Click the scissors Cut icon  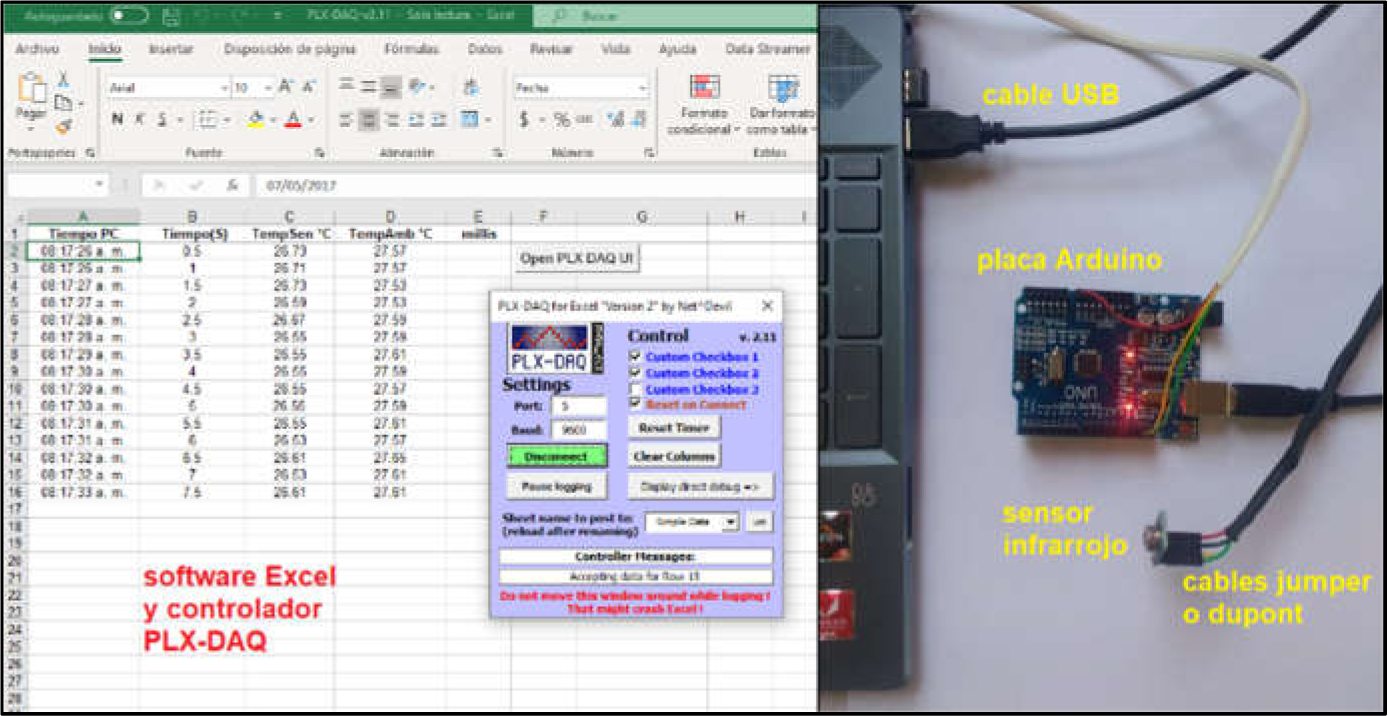pos(63,80)
